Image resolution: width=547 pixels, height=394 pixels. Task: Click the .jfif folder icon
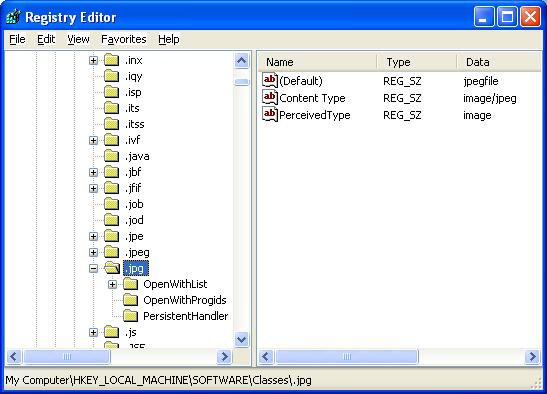pos(111,188)
